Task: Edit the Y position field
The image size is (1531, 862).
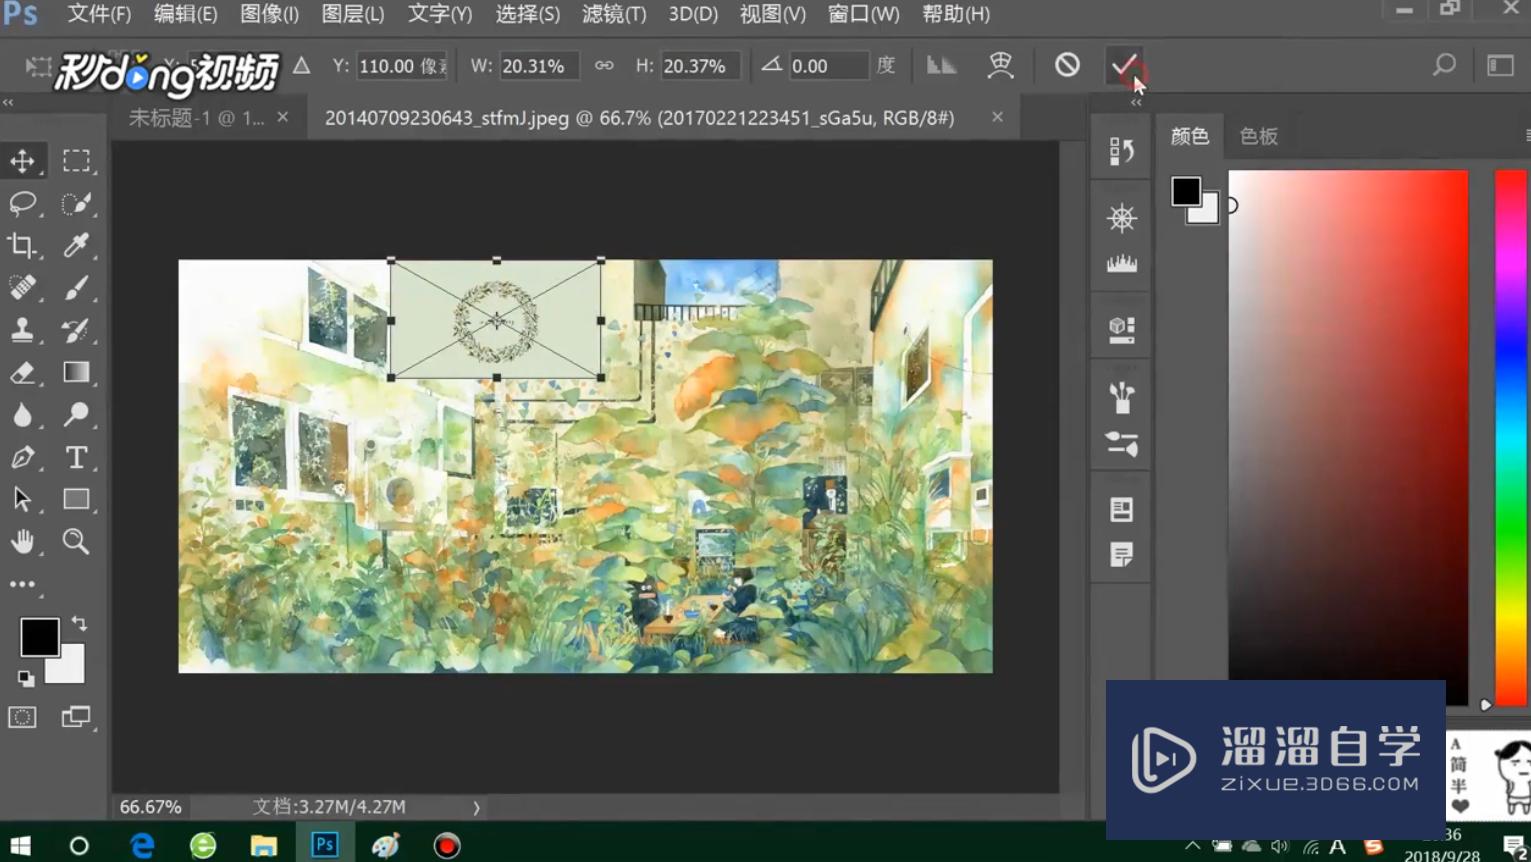Action: [403, 66]
